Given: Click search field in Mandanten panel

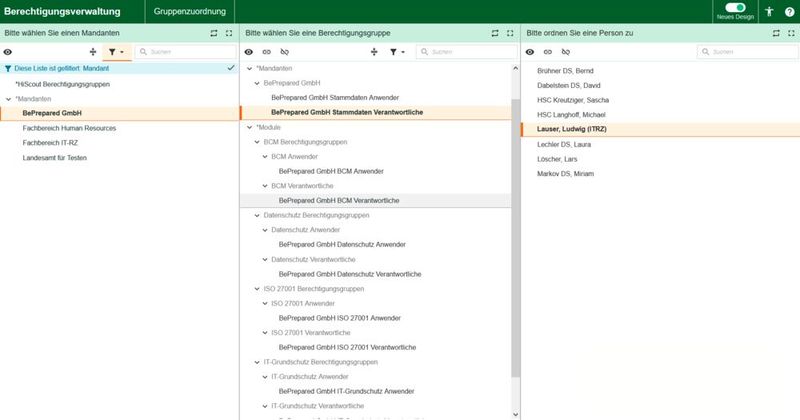Looking at the screenshot, I should coord(186,52).
